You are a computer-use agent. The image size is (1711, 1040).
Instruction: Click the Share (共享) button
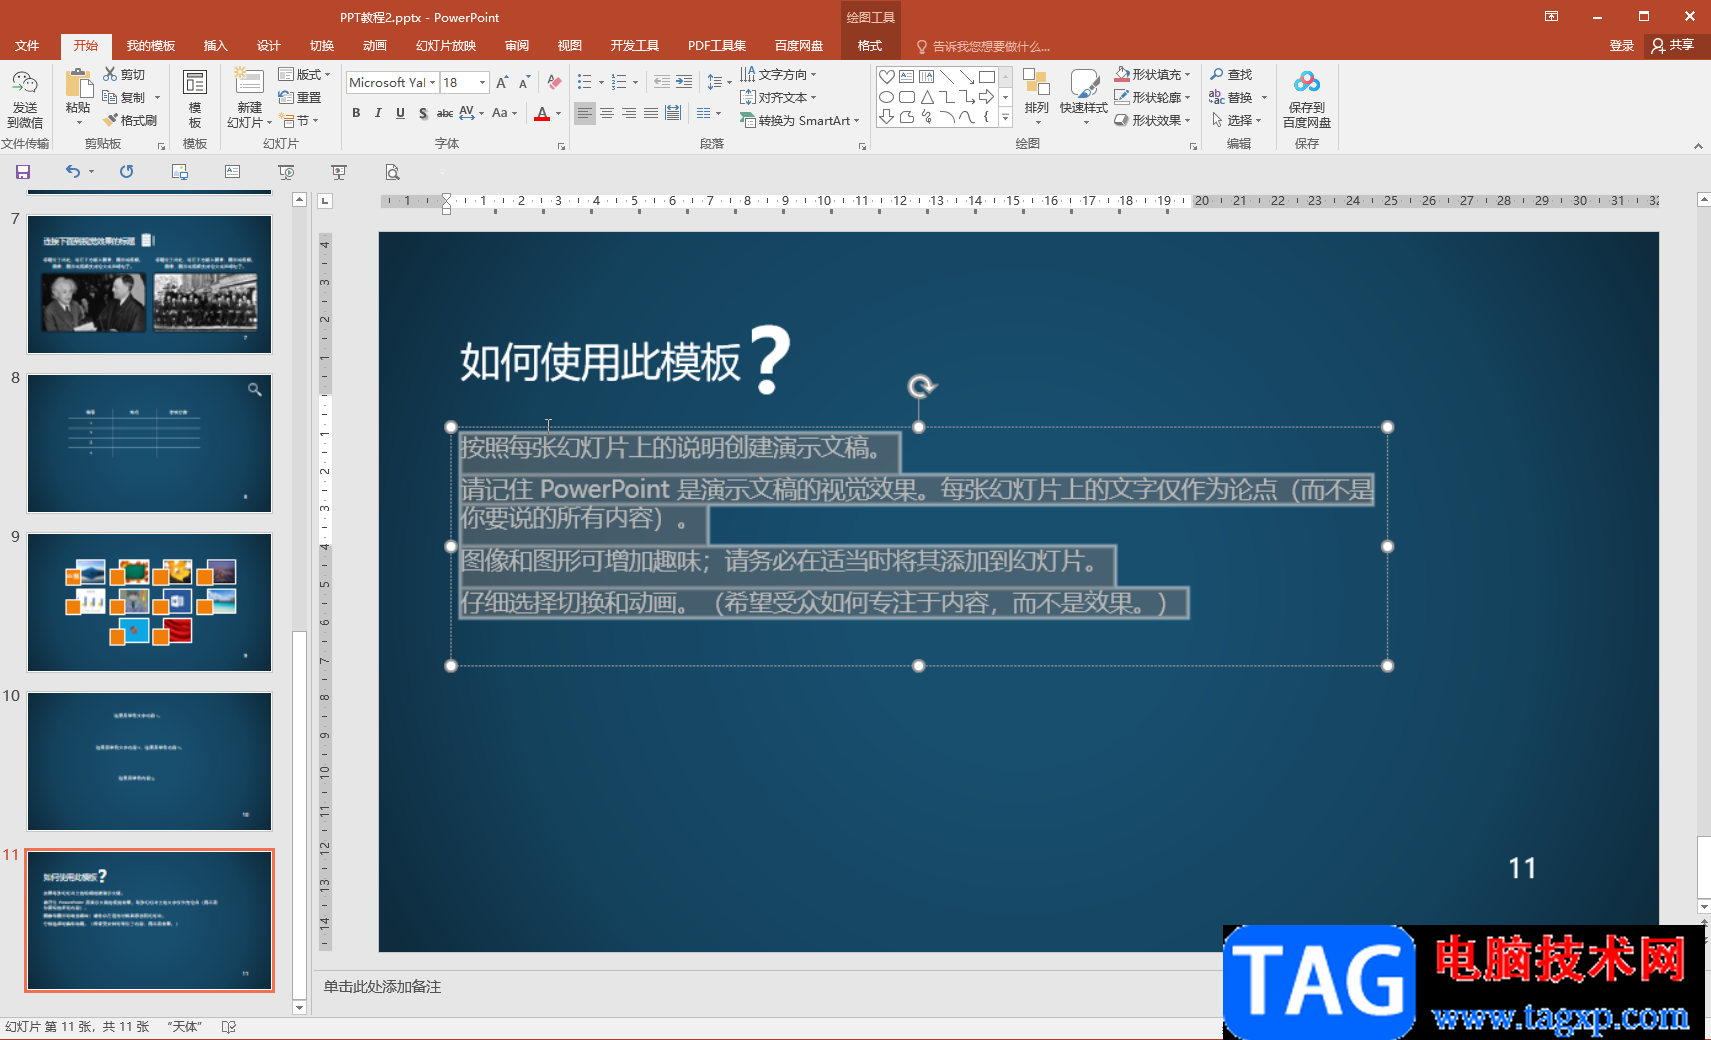click(x=1673, y=46)
